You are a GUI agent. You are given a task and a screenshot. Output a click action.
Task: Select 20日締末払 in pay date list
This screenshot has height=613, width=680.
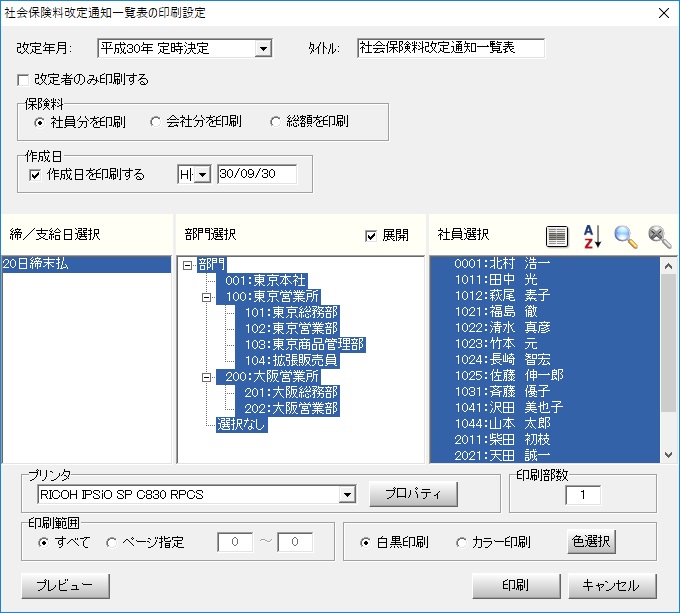click(x=87, y=264)
